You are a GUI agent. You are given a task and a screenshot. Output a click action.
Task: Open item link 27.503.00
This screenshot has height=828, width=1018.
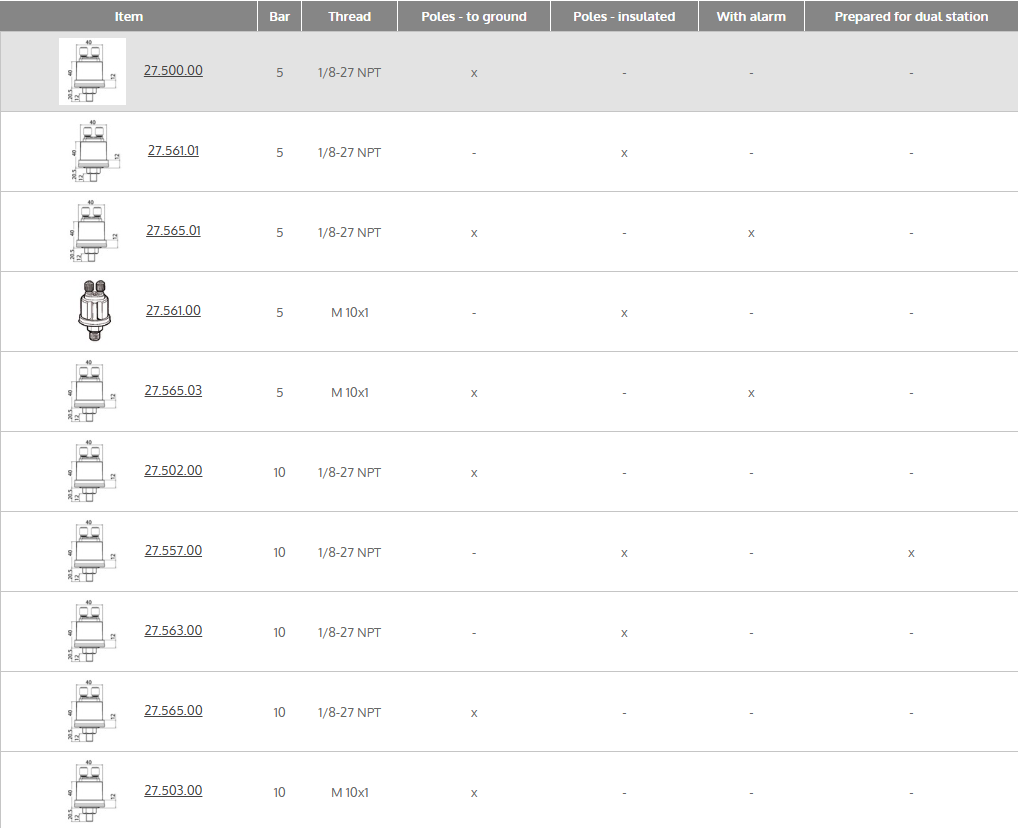click(x=173, y=791)
